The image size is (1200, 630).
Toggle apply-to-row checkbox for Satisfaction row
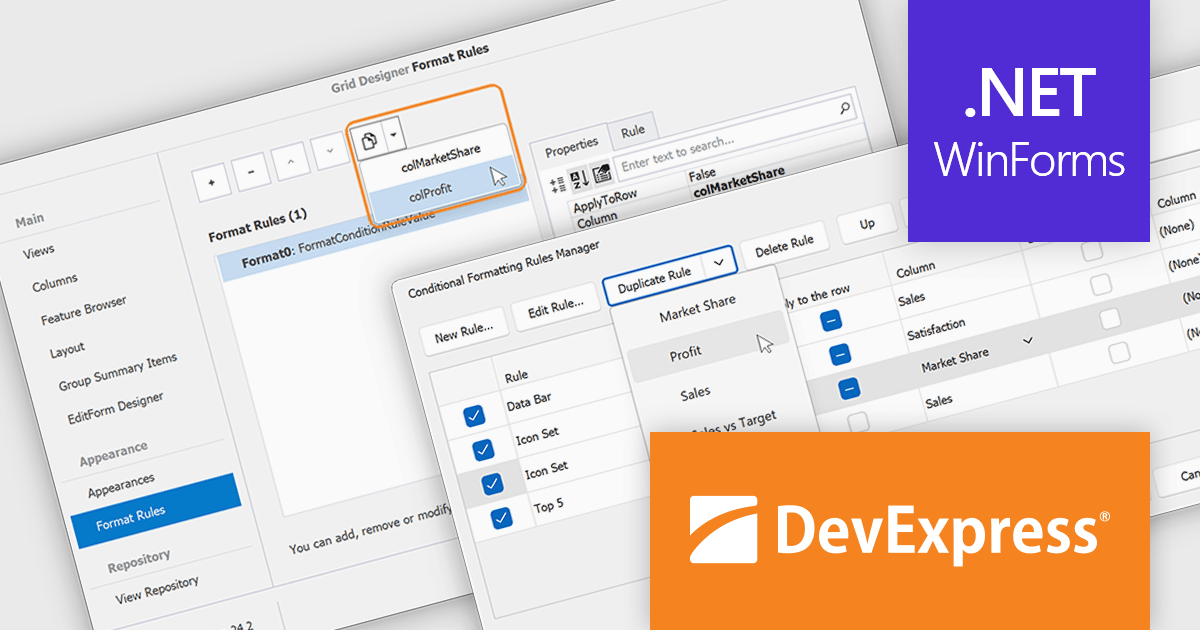pos(840,354)
